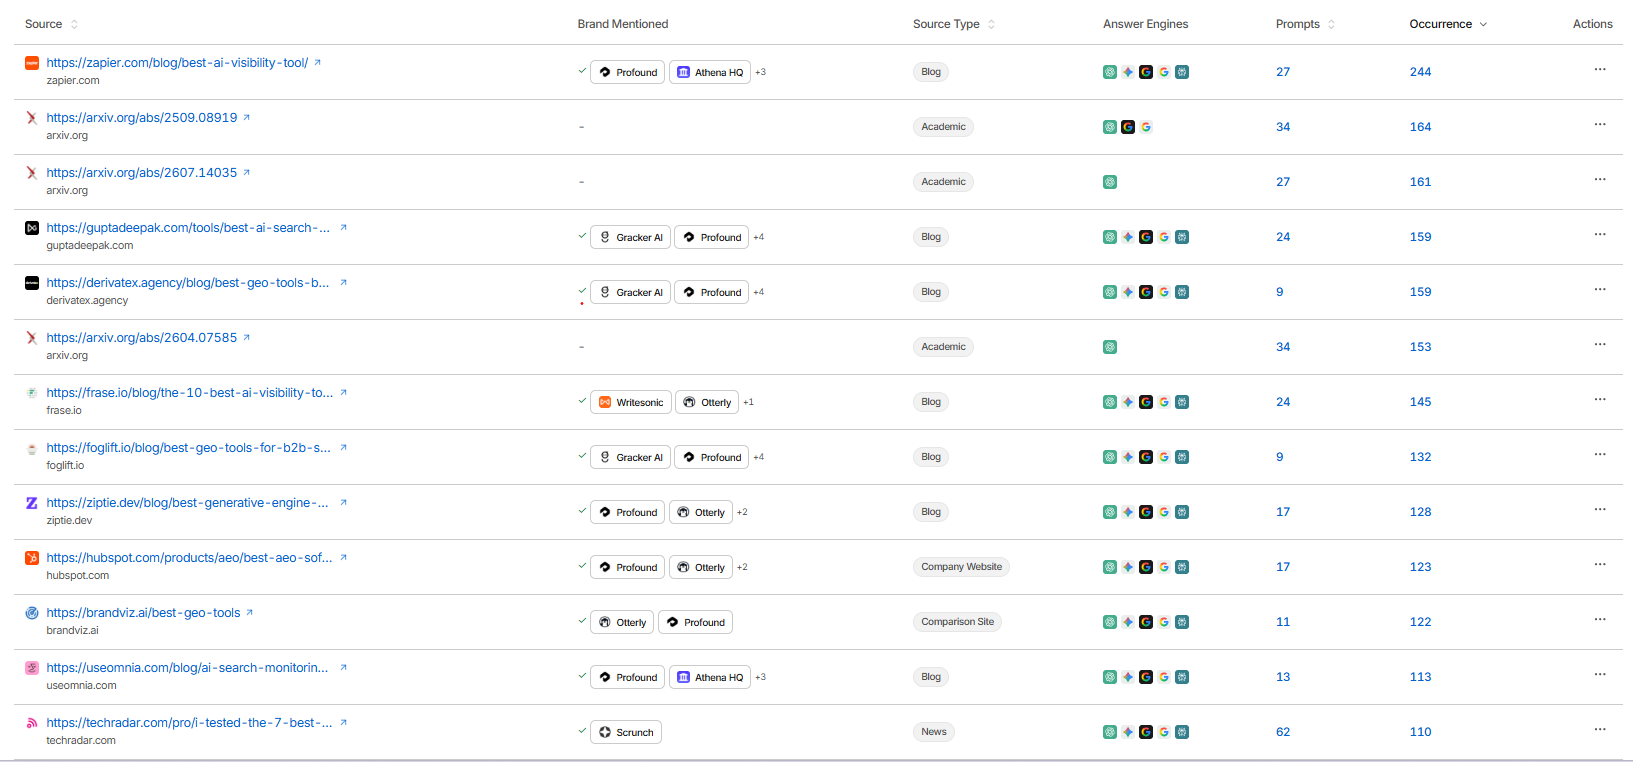Click the ChatGPT icon in the techradar row
This screenshot has width=1633, height=762.
click(x=1110, y=732)
